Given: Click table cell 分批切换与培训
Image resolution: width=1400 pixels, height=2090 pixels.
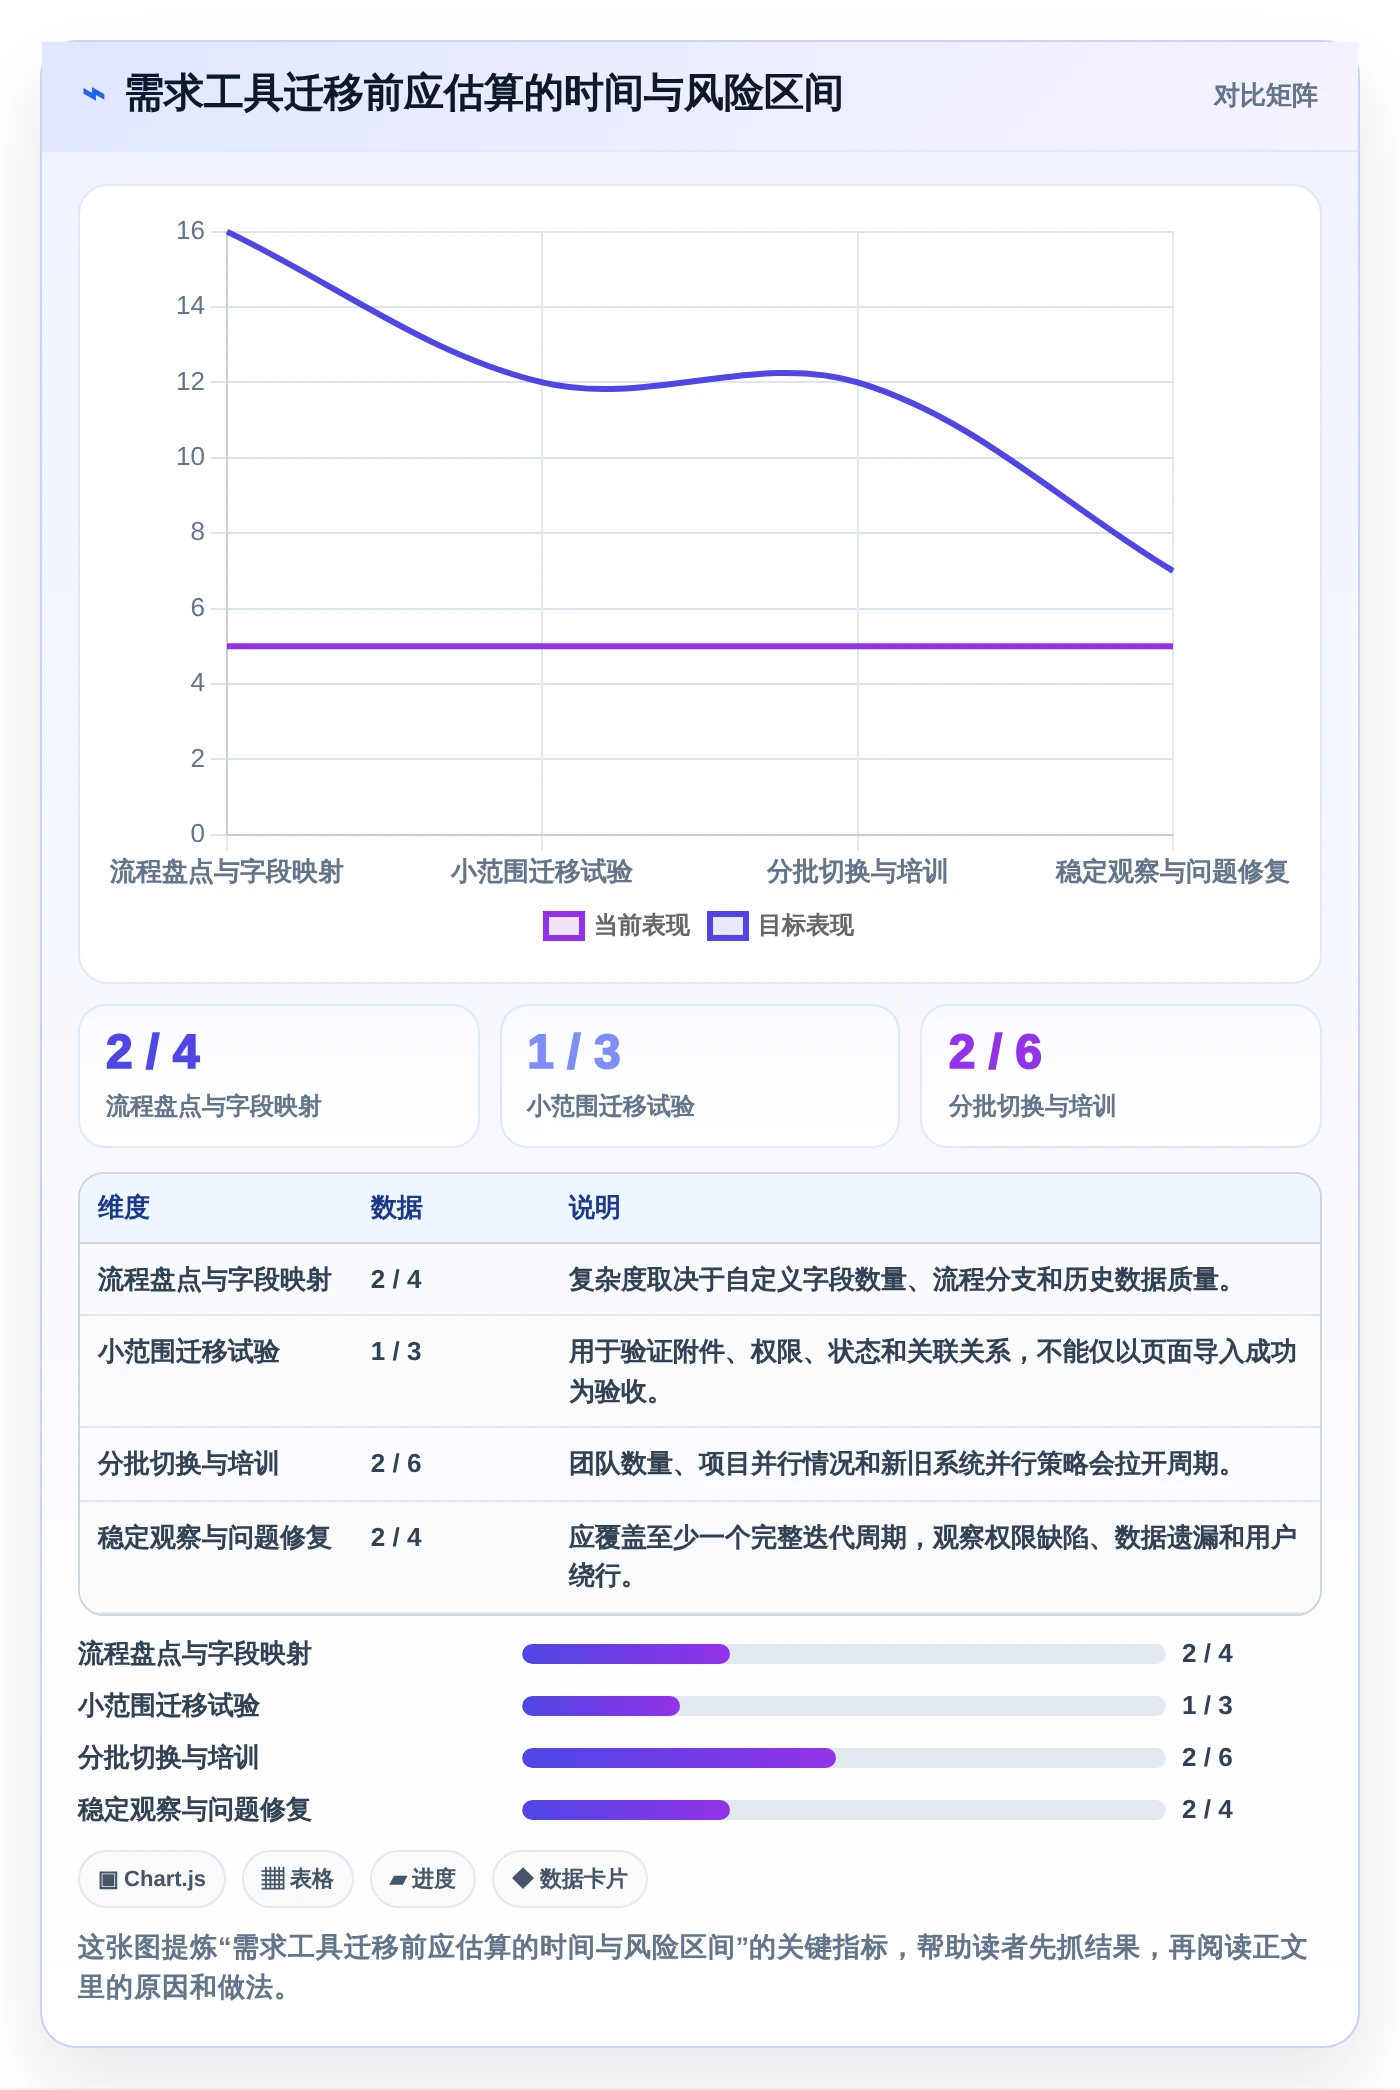Looking at the screenshot, I should click(x=189, y=1464).
